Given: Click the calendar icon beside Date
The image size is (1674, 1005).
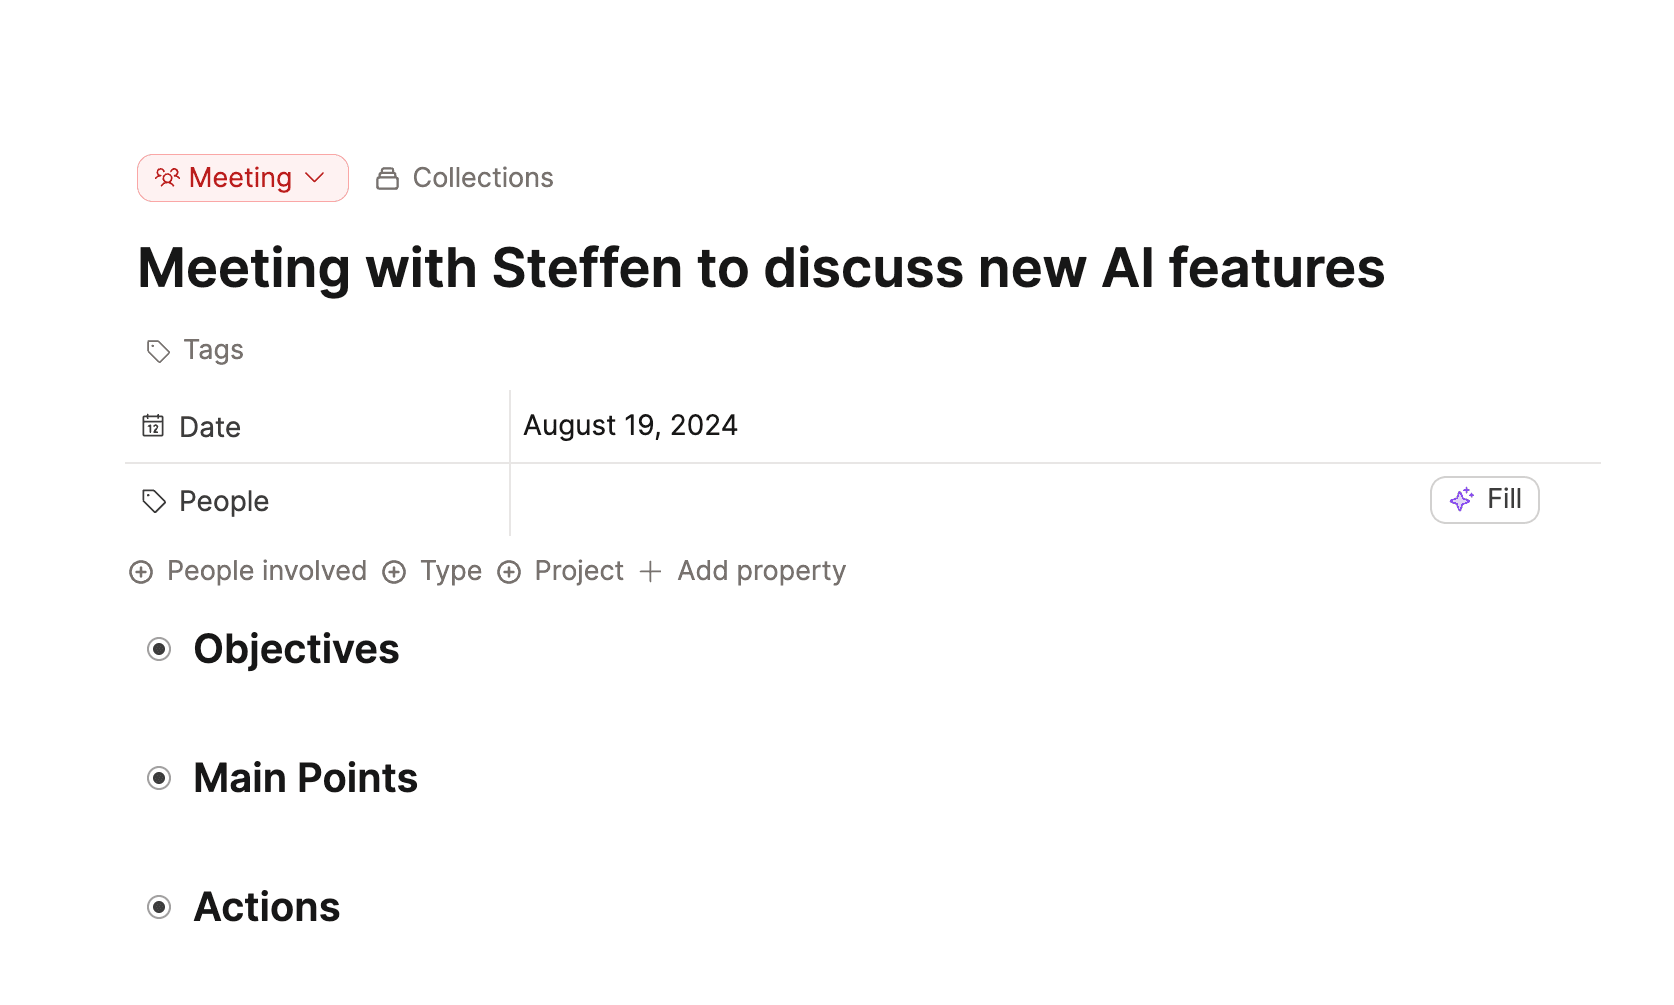Looking at the screenshot, I should (x=153, y=426).
